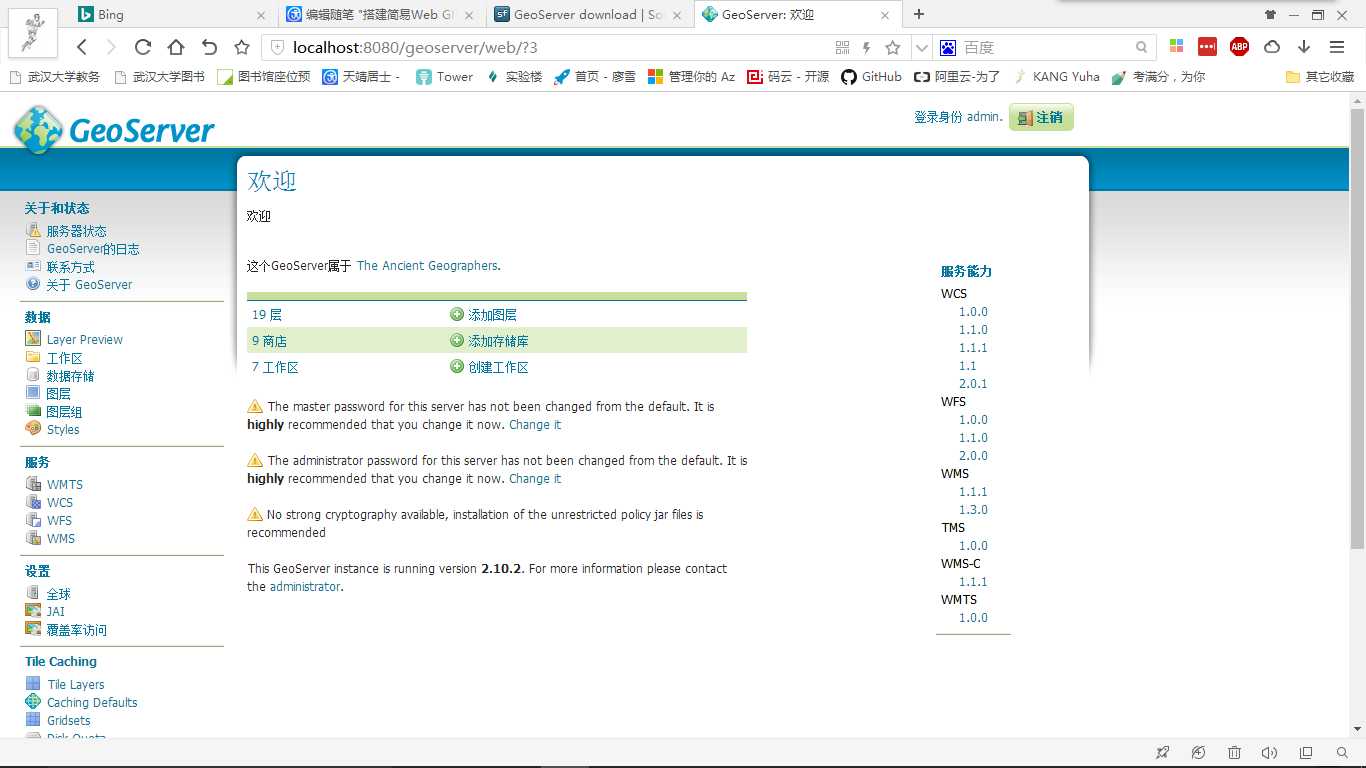Click the server status warning icon
Screen dimensions: 1366x768
[33, 231]
